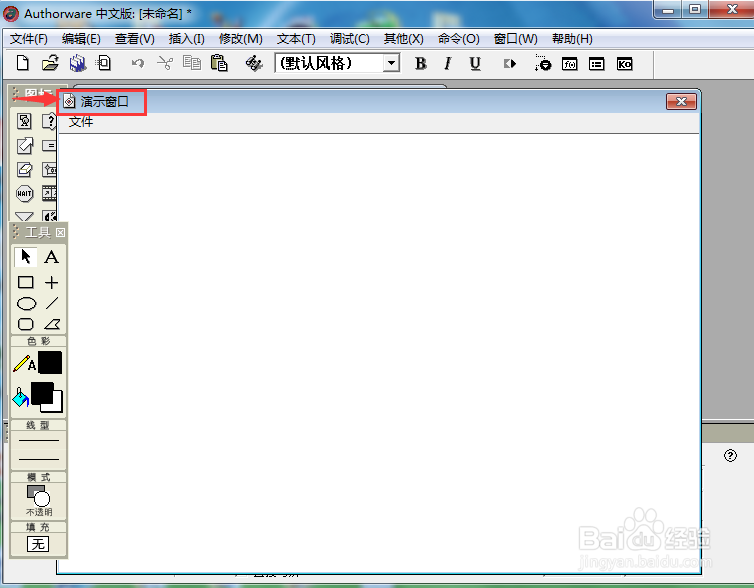Open the 编辑(E) menu
The width and height of the screenshot is (754, 588).
pyautogui.click(x=81, y=38)
